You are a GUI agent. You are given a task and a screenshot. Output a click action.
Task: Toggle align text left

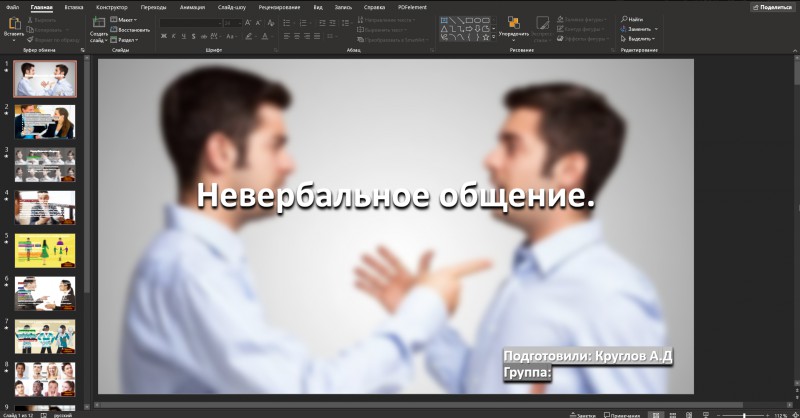pos(287,36)
